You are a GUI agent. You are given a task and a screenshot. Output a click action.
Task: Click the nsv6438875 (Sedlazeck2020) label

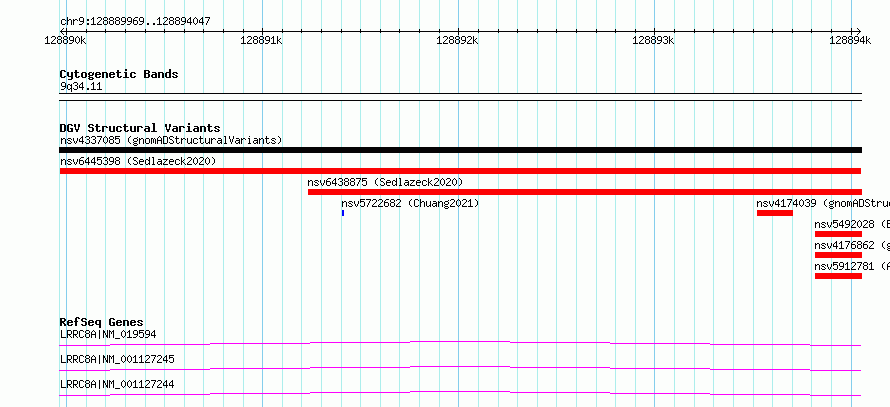[385, 182]
